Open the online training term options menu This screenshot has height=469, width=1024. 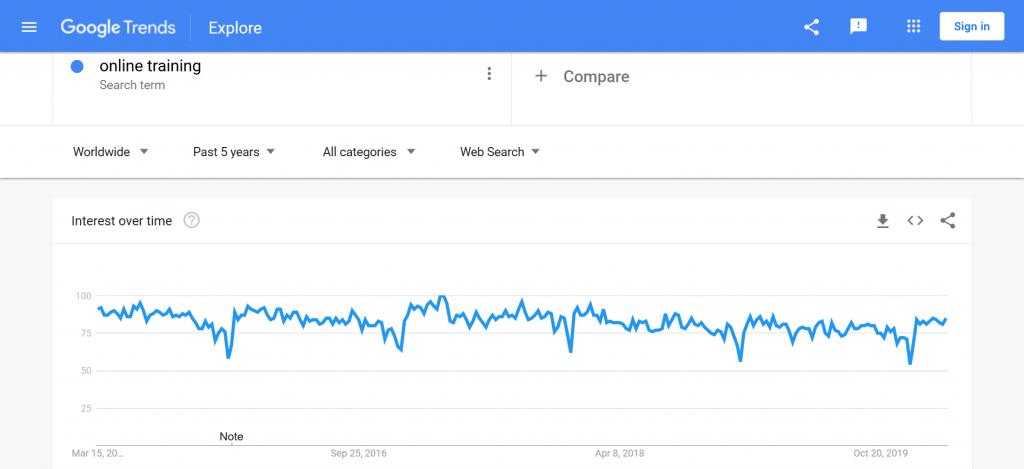point(488,74)
